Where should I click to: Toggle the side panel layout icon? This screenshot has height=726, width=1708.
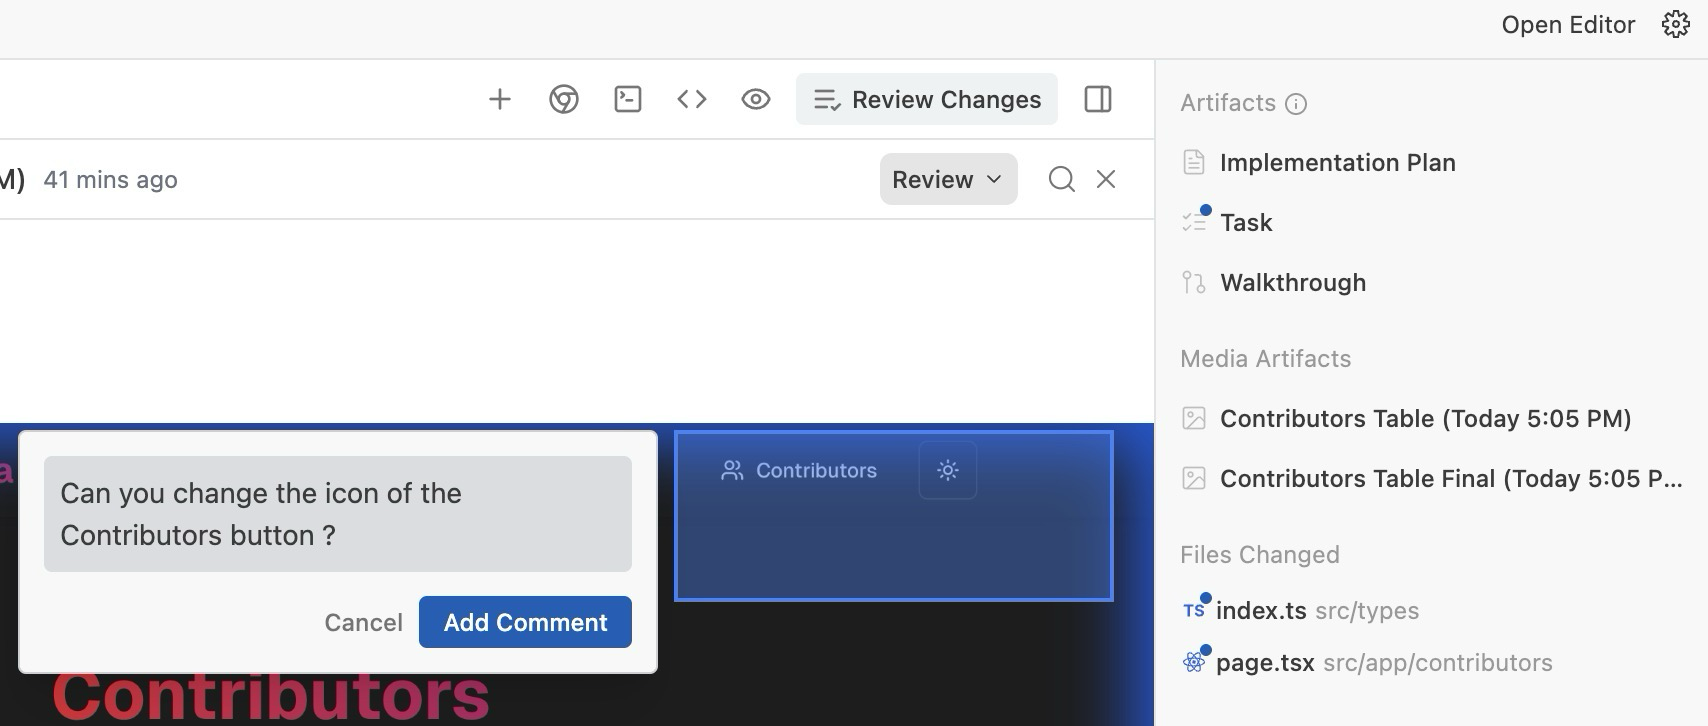[1098, 99]
